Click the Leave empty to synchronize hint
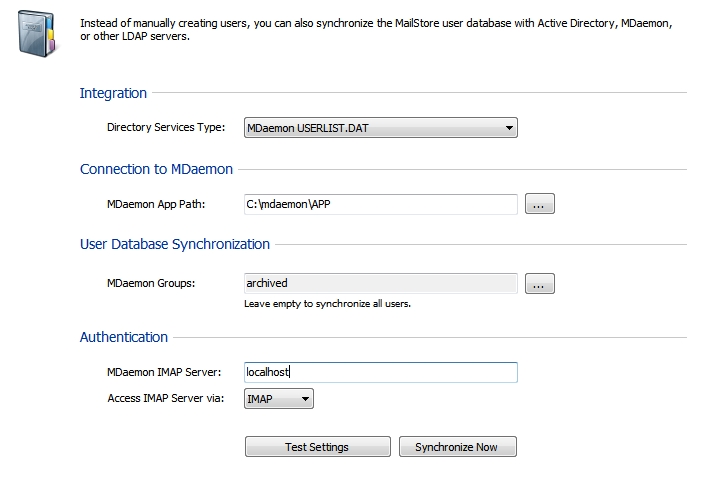The height and width of the screenshot is (497, 713). (327, 304)
